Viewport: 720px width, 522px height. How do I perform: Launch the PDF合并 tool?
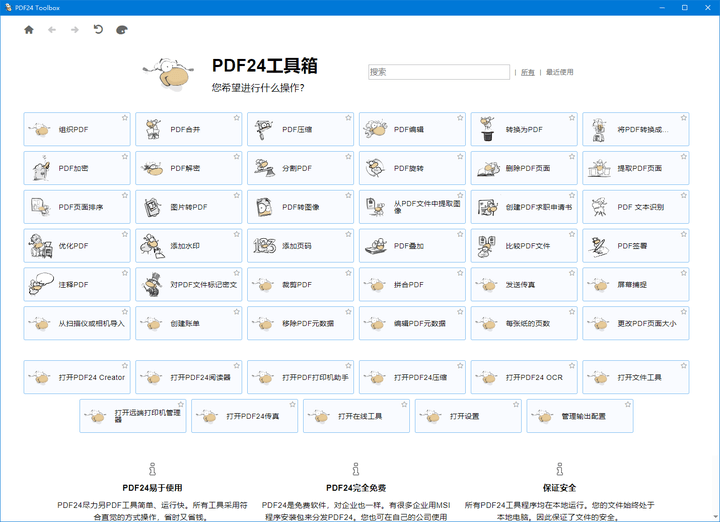[188, 129]
